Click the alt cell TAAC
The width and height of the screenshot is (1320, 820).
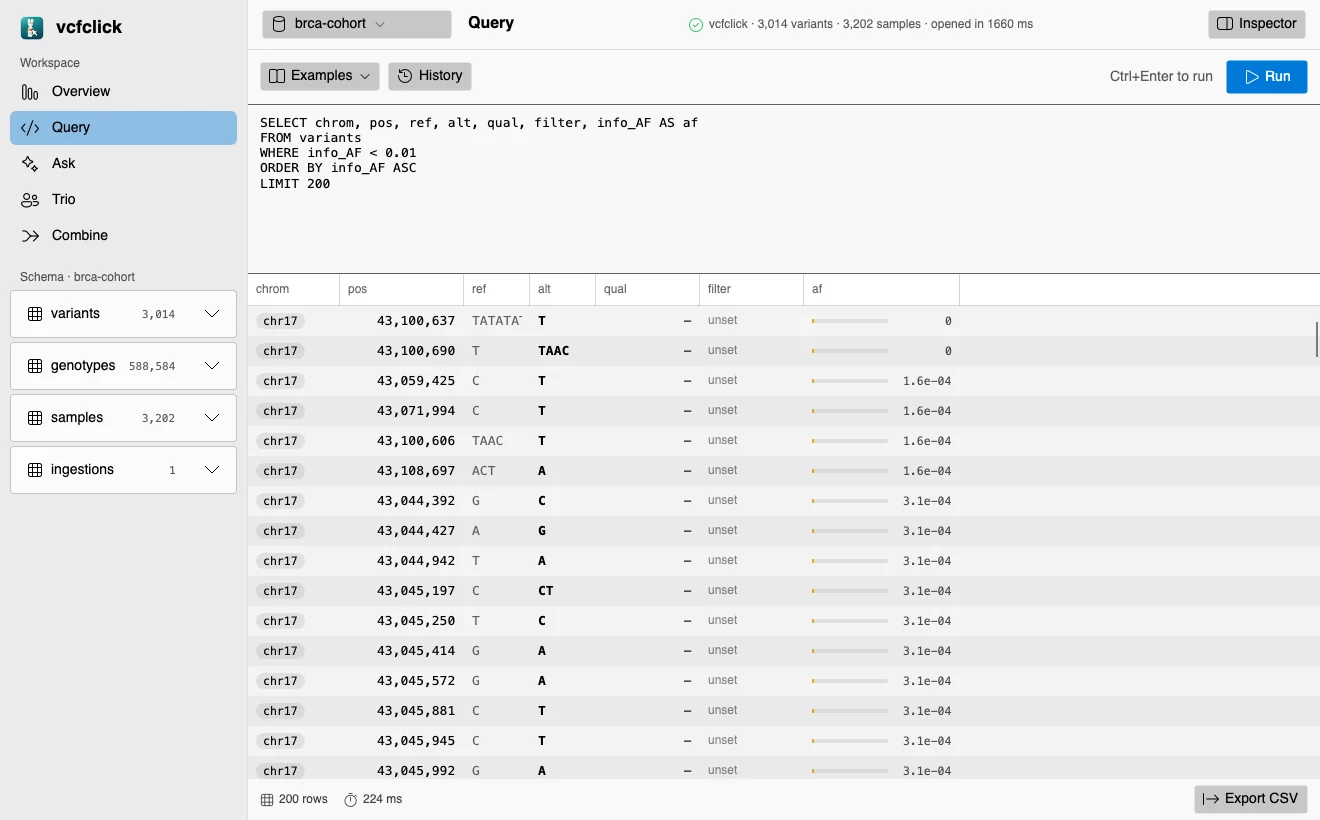[554, 351]
